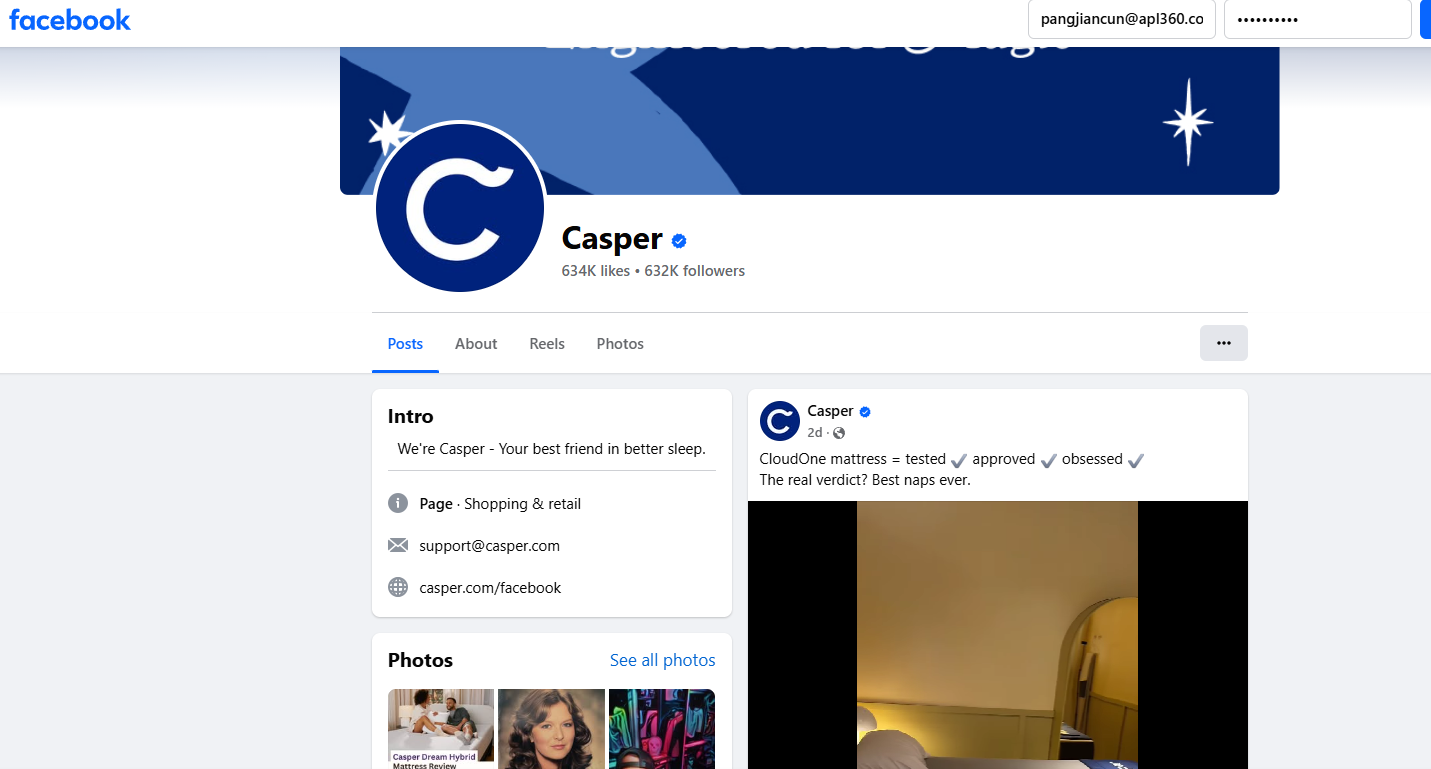
Task: Visit the casper.com/facebook link
Action: coord(490,587)
